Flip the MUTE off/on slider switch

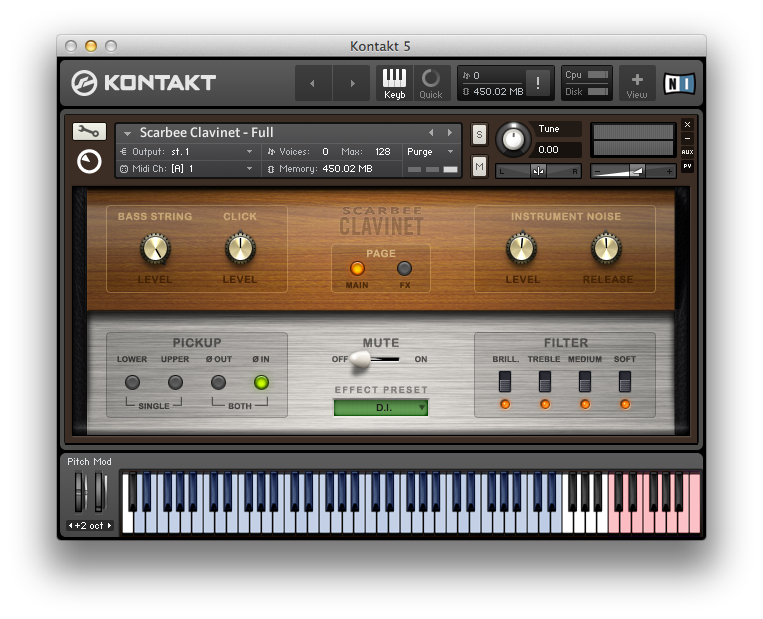375,360
